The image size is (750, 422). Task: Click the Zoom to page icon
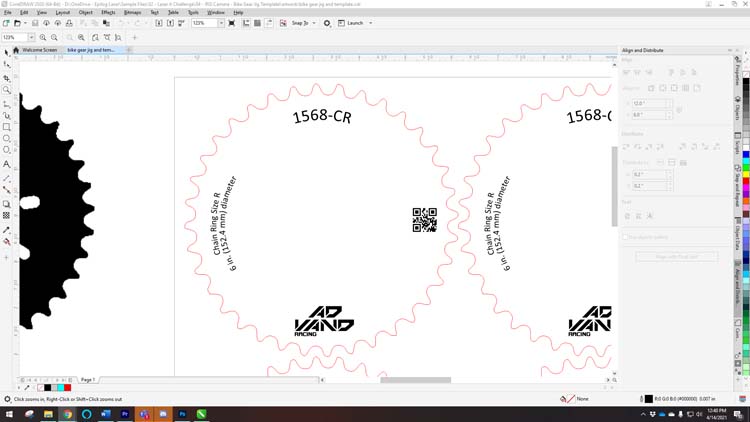pyautogui.click(x=95, y=37)
